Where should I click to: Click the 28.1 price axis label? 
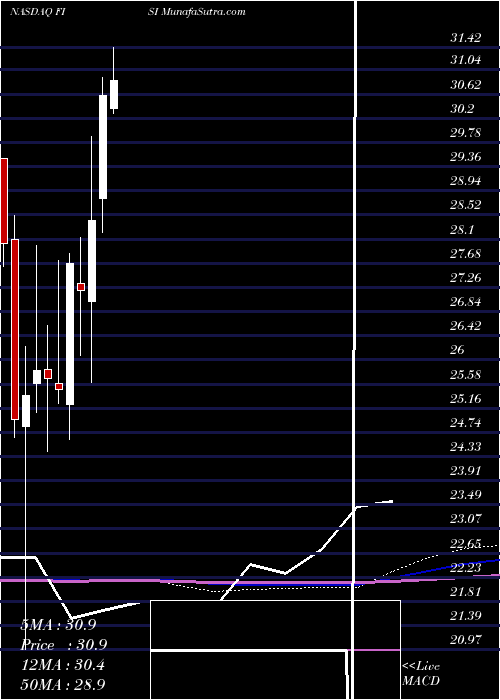462,229
